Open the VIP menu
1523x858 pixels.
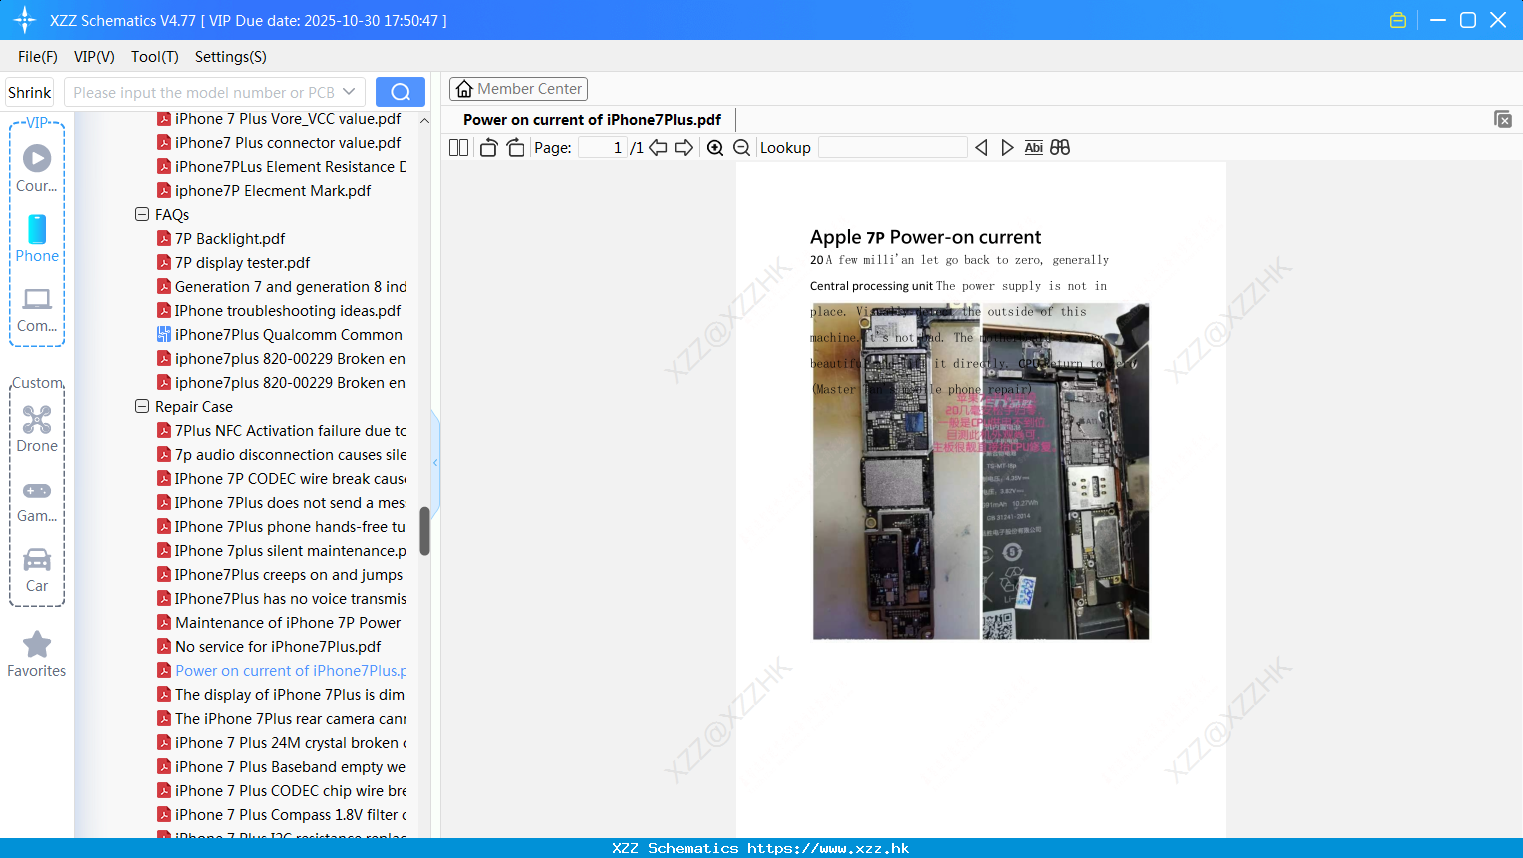(94, 57)
